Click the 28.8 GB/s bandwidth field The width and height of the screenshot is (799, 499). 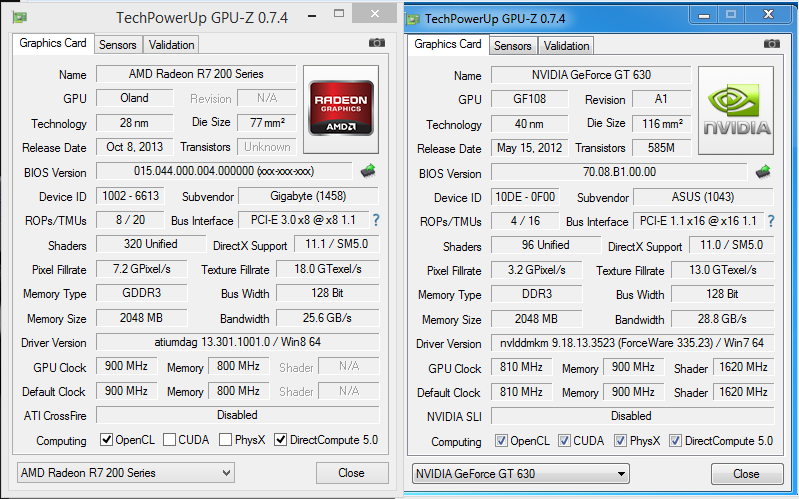(x=723, y=319)
